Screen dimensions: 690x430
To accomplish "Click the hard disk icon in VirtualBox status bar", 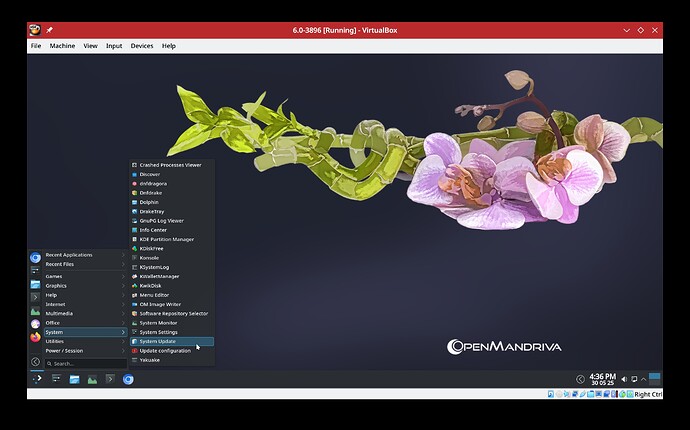I will point(551,394).
